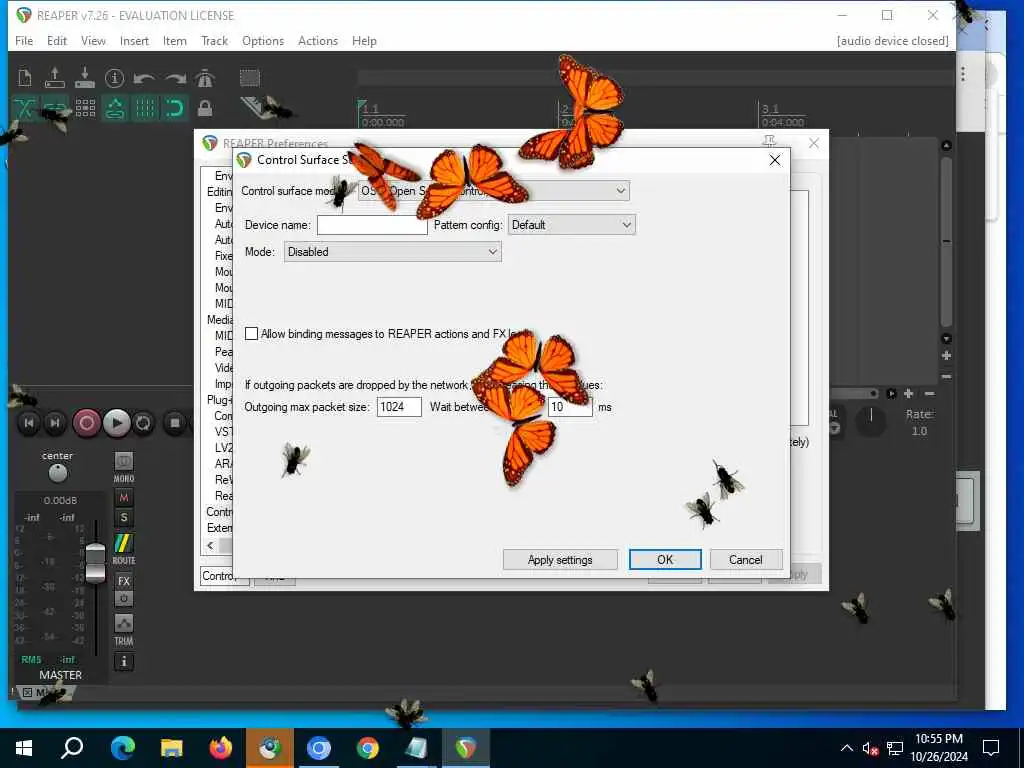The image size is (1024, 768).
Task: Click the Stop transport button
Action: [x=174, y=423]
